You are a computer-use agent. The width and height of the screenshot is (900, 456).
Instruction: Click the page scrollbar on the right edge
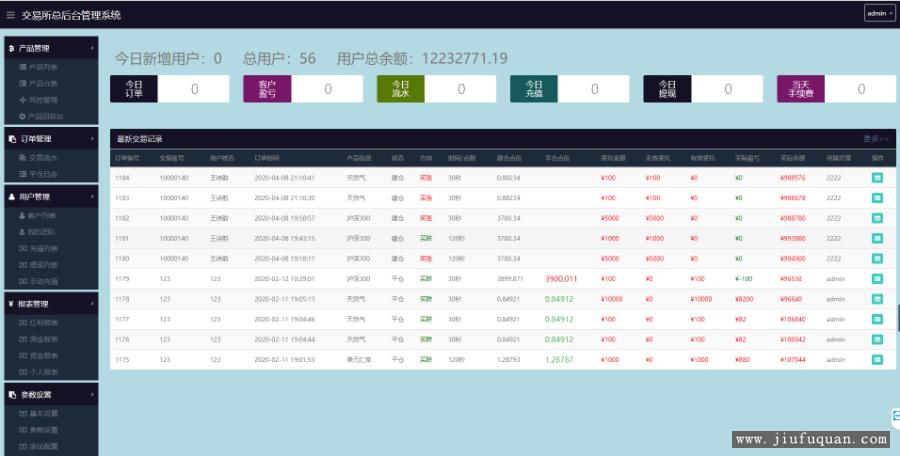(898, 318)
